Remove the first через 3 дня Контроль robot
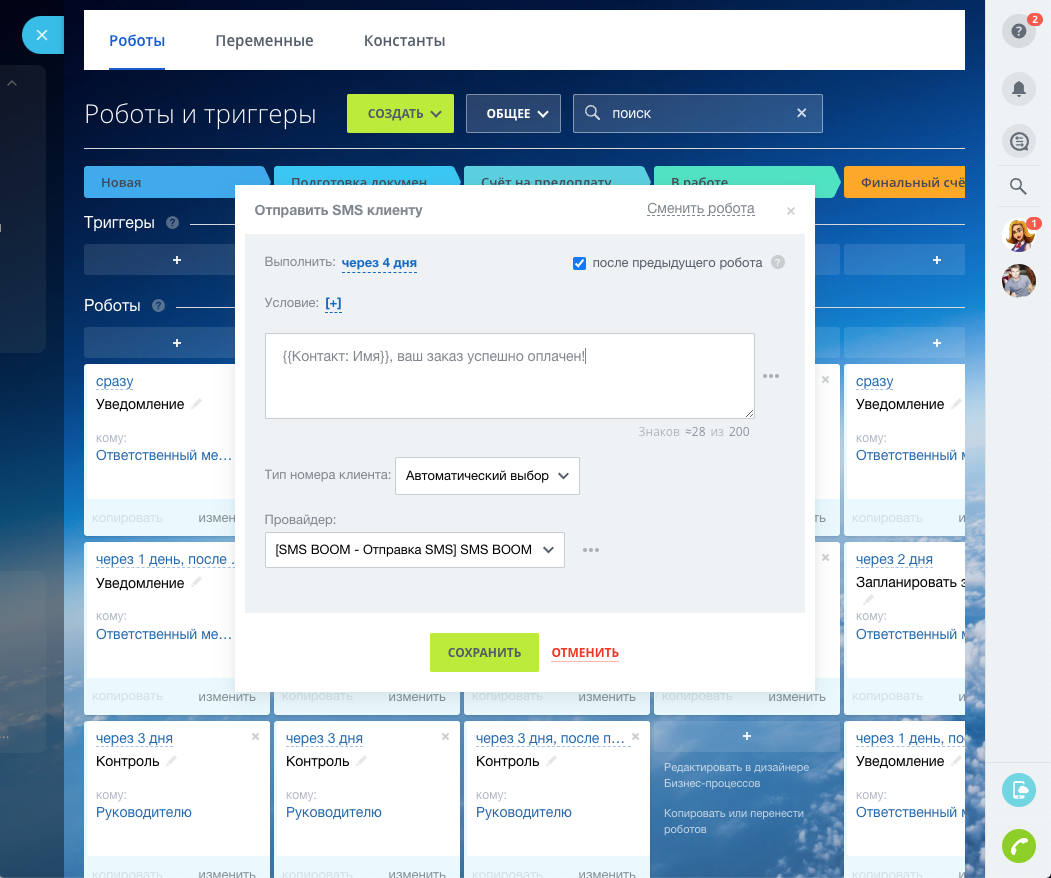Image resolution: width=1051 pixels, height=878 pixels. (x=255, y=737)
